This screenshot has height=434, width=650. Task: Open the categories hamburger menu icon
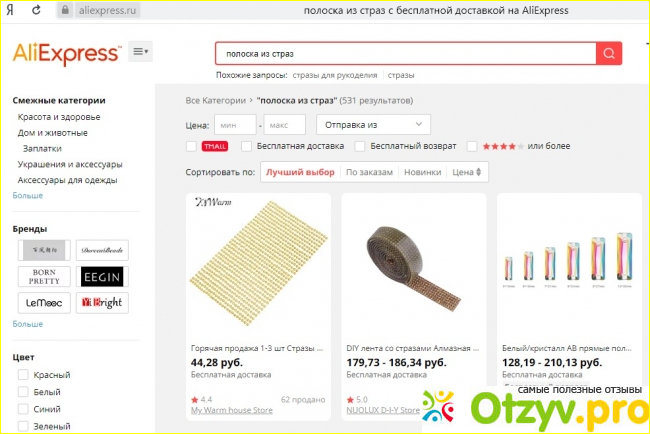coord(141,51)
